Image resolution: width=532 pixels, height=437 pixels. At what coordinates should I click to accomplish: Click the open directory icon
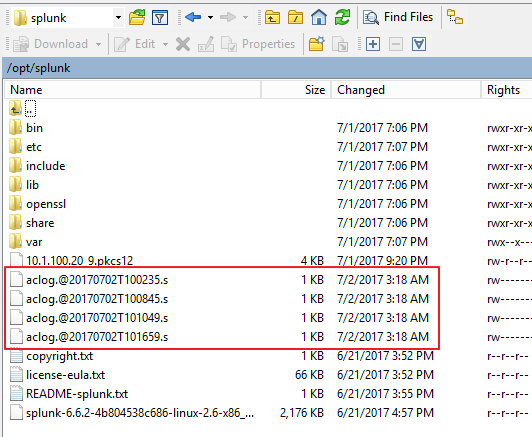137,17
